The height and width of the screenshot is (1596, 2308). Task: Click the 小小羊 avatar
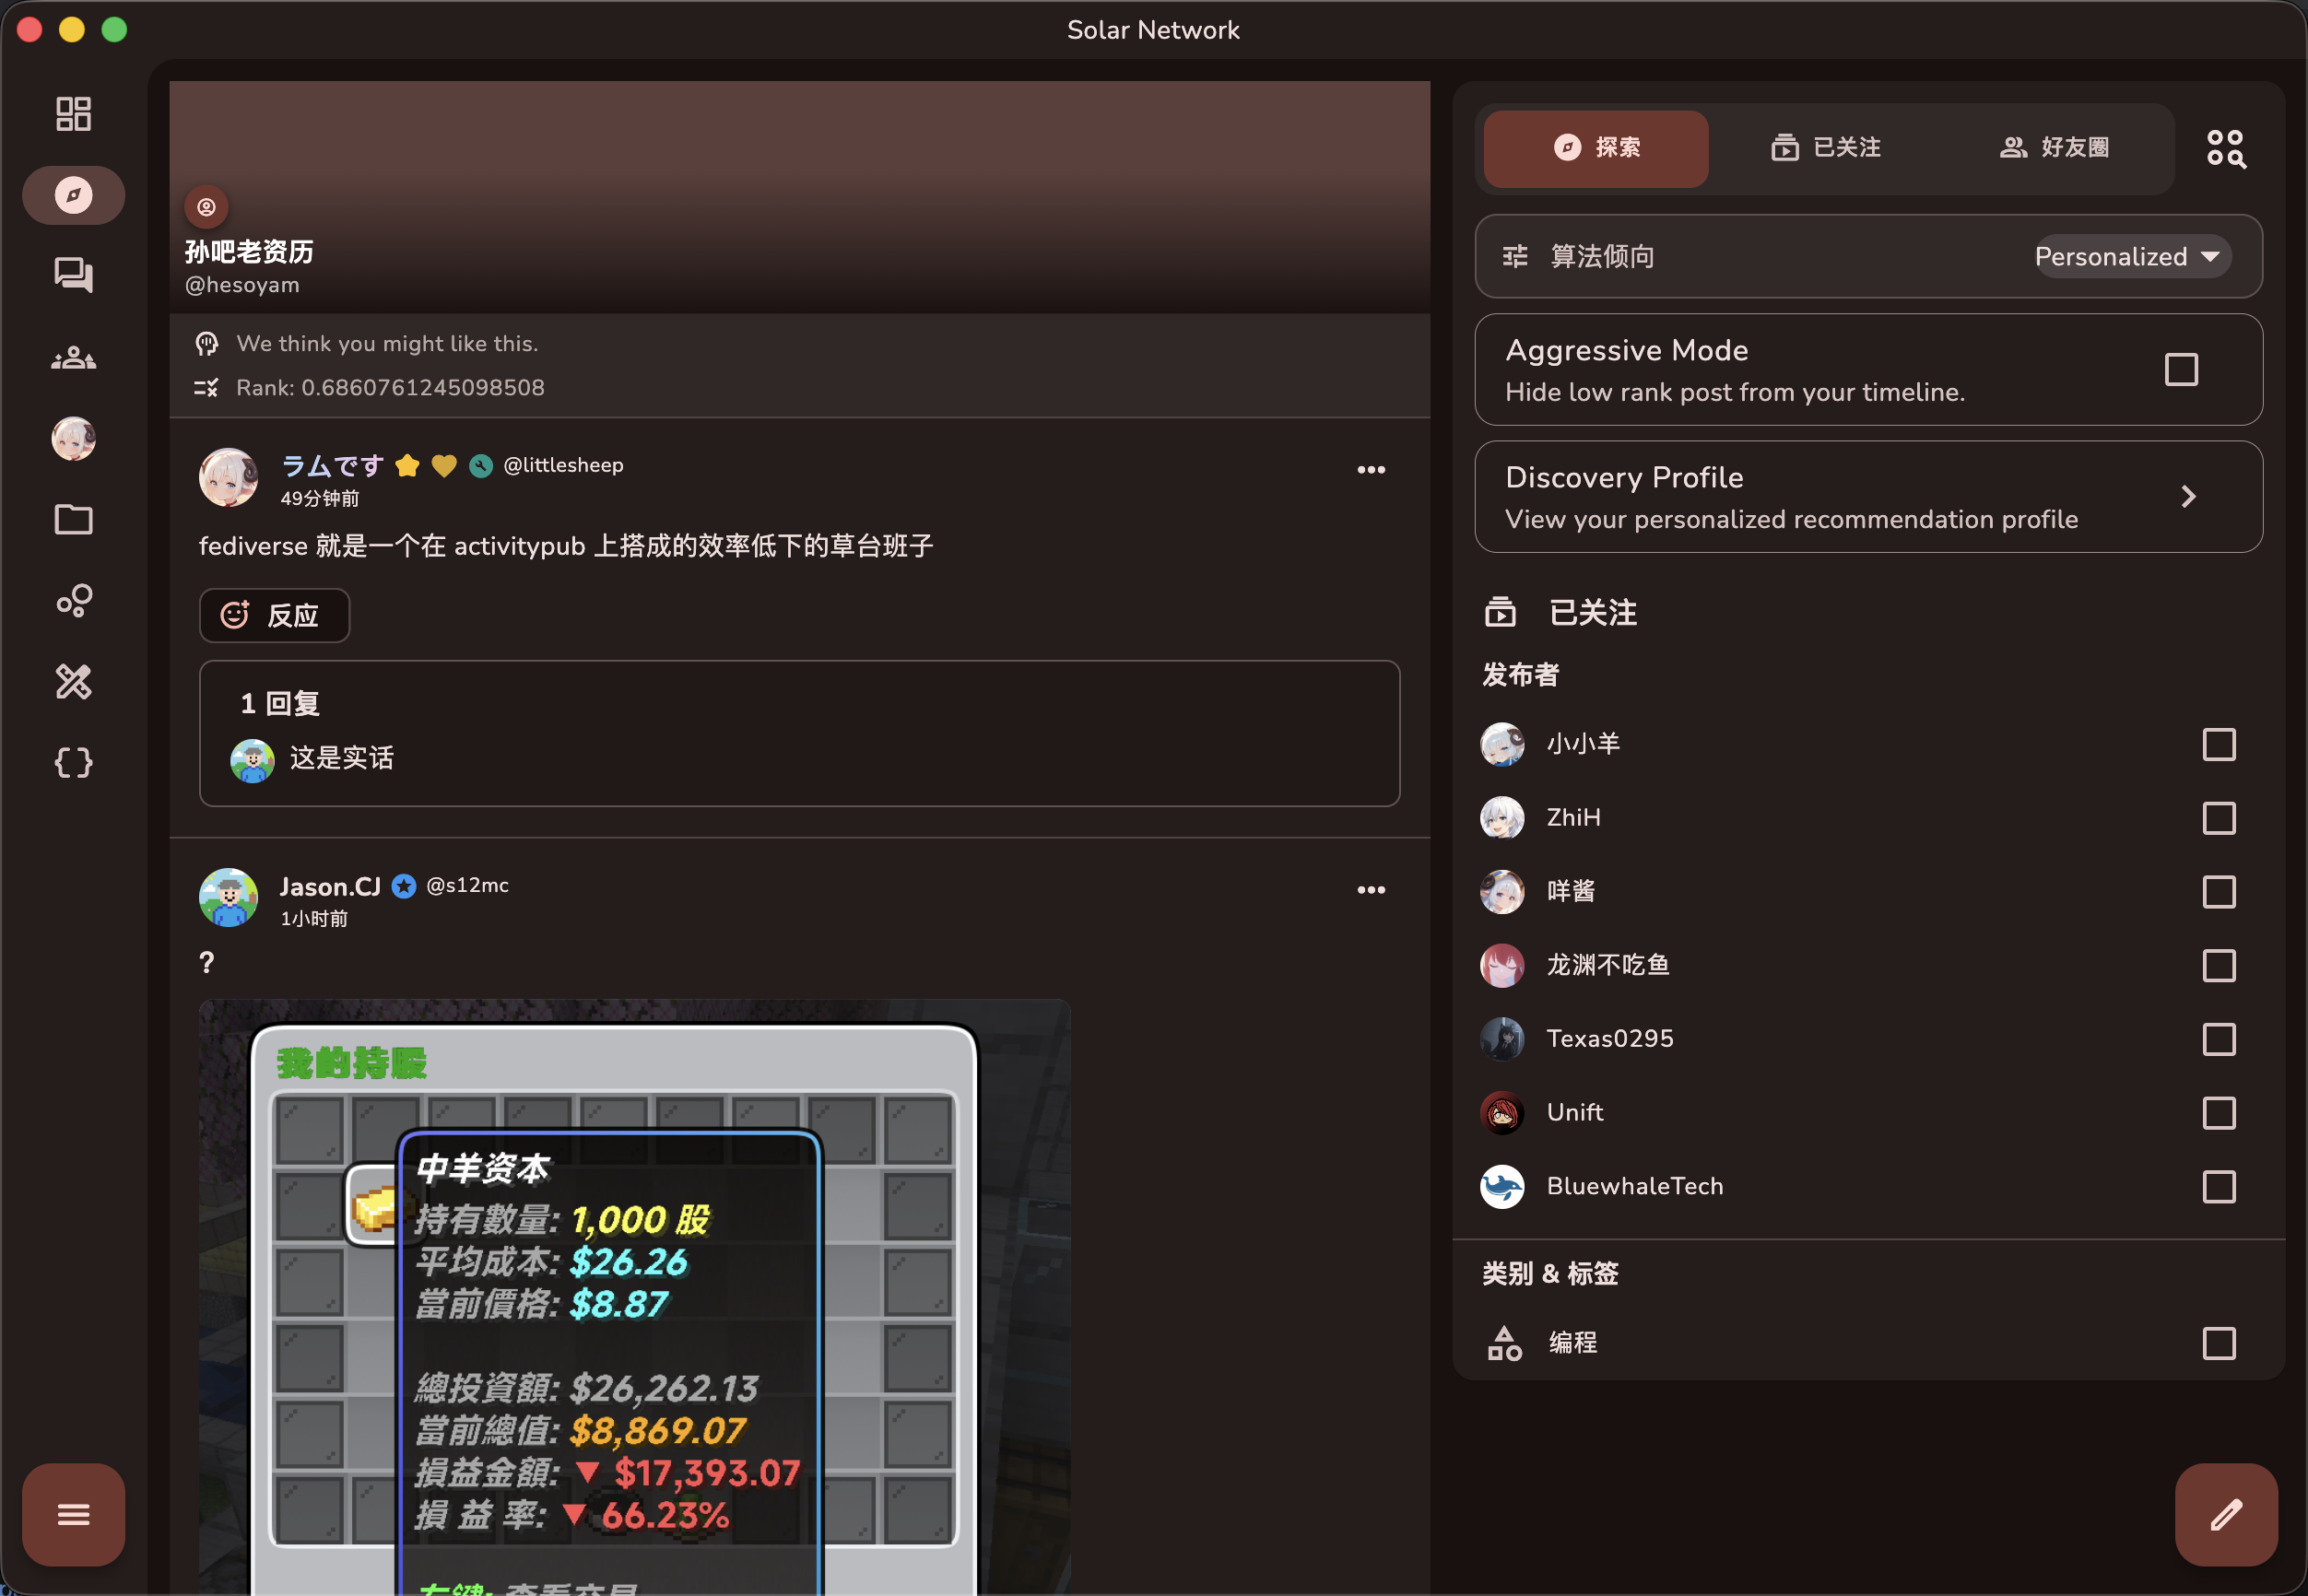click(1502, 745)
